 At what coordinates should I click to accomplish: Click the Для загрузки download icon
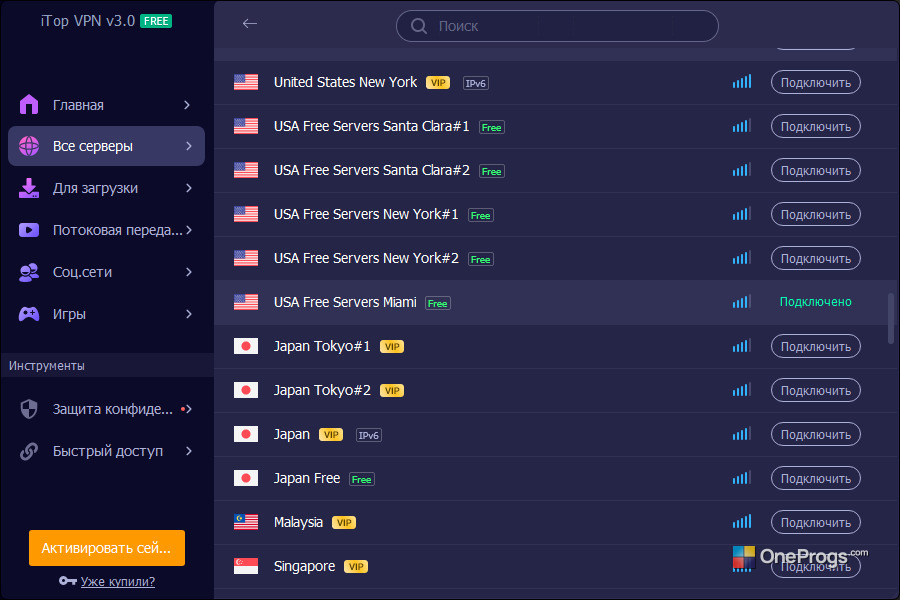29,188
